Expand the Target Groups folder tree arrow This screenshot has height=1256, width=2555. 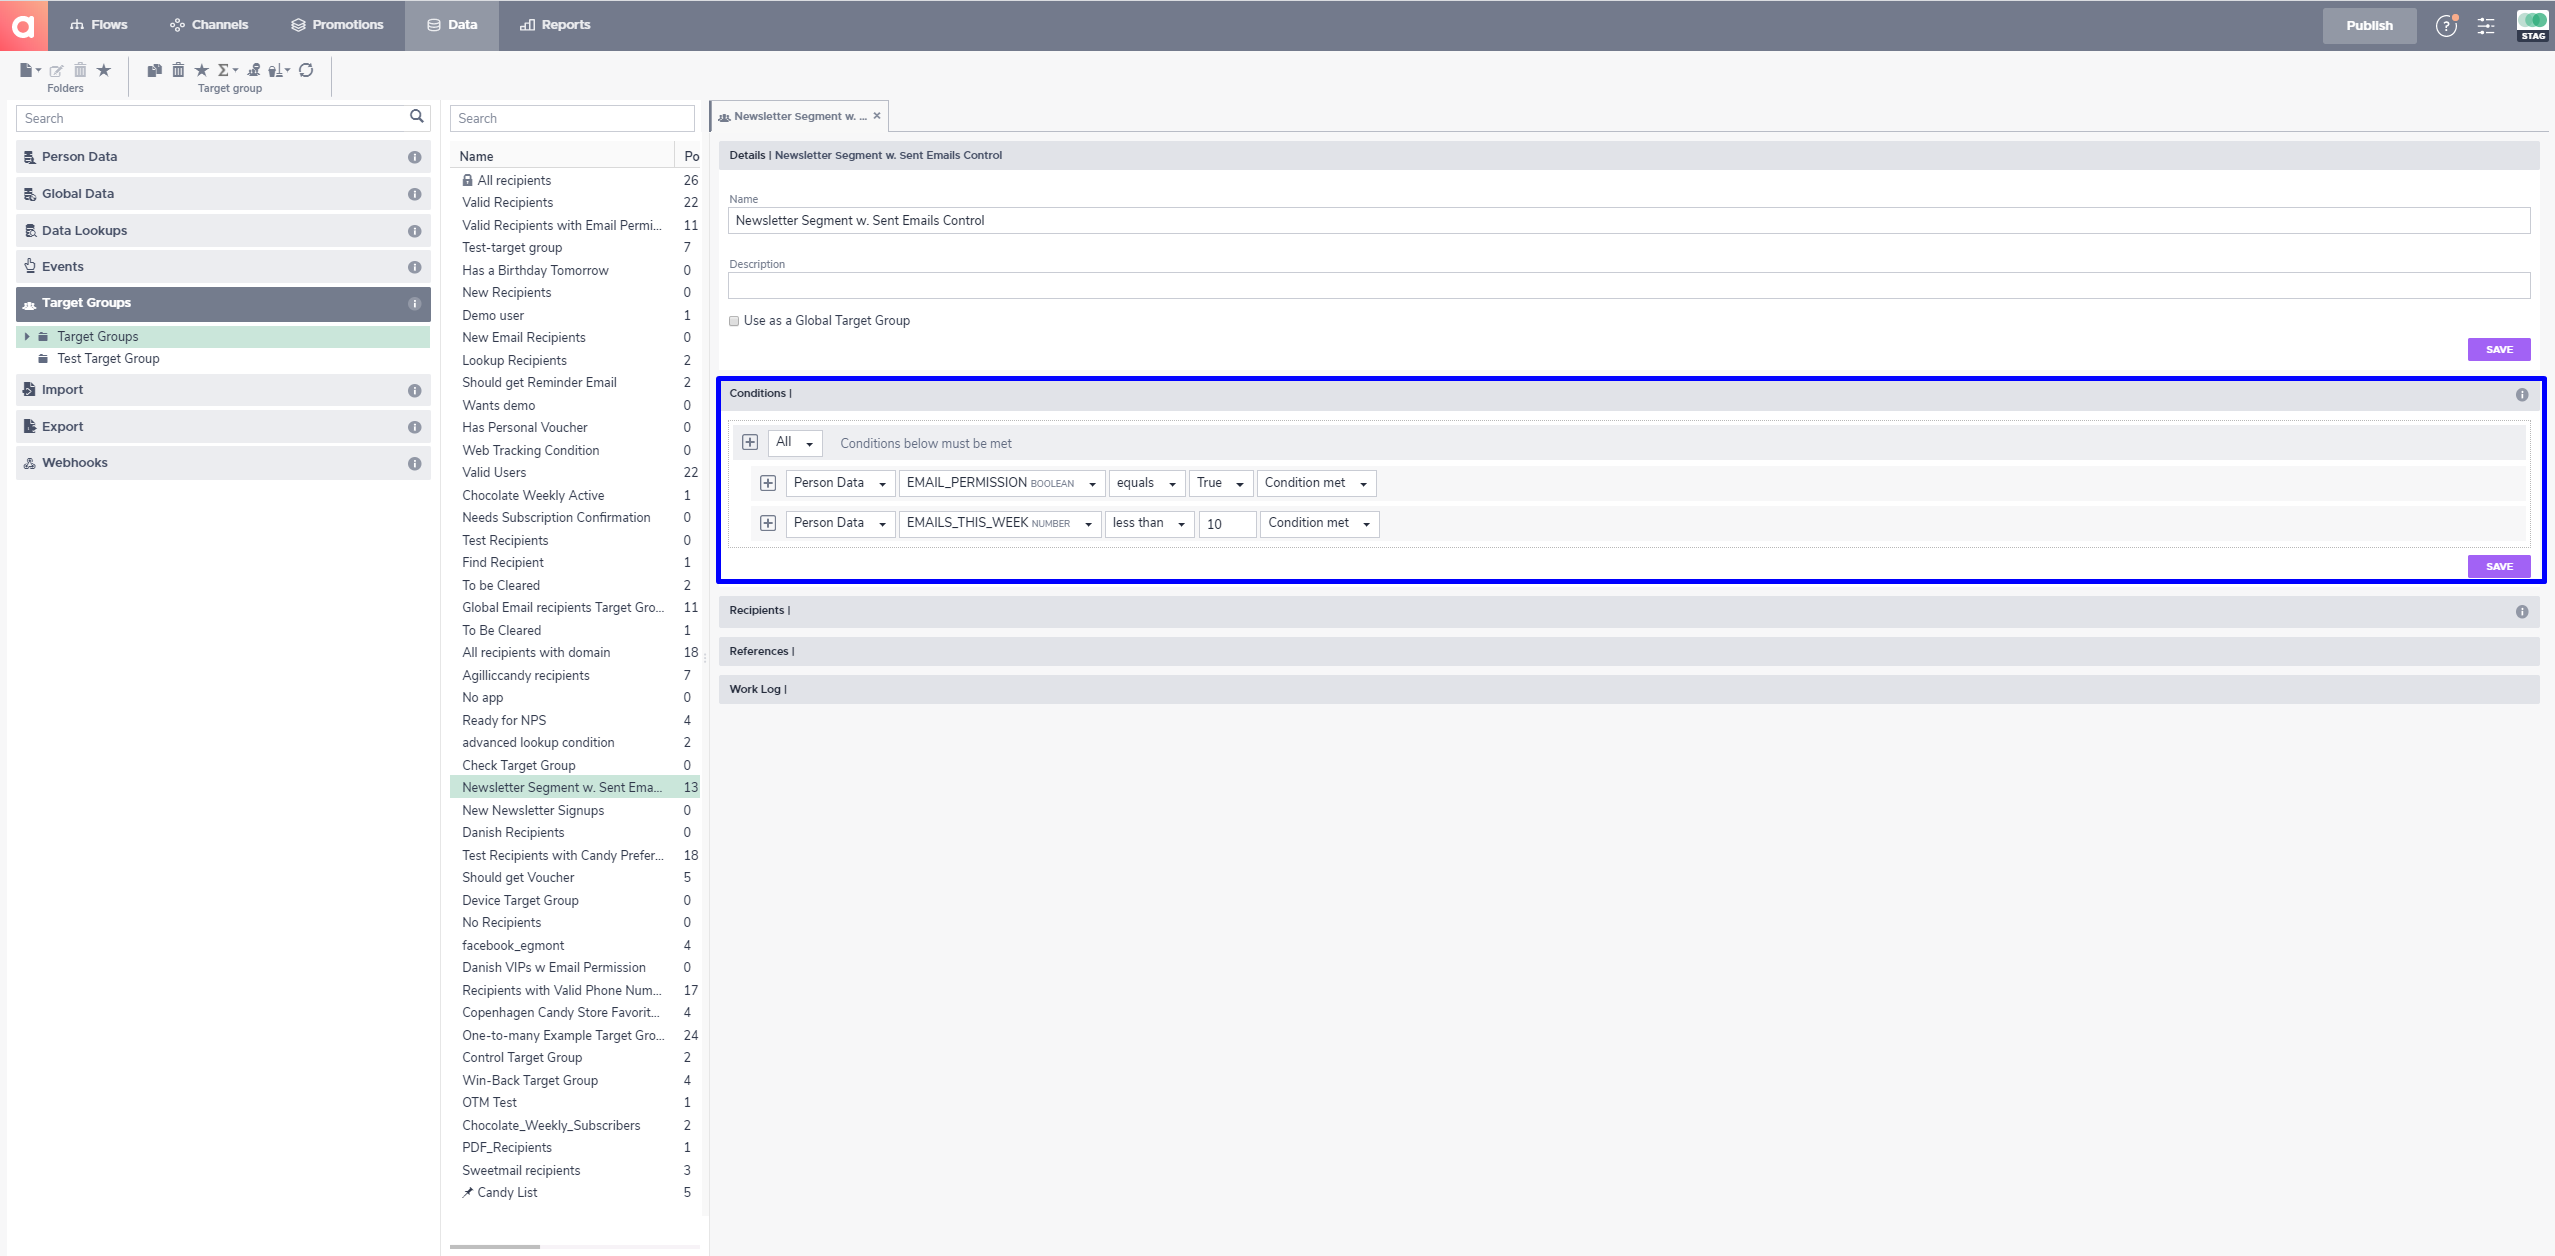click(x=28, y=336)
